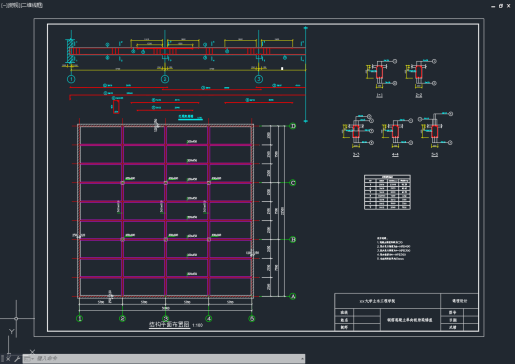Screen dimensions: 515x364
Task: Select the 结构平面布置图 drawing title
Action: coord(169,324)
